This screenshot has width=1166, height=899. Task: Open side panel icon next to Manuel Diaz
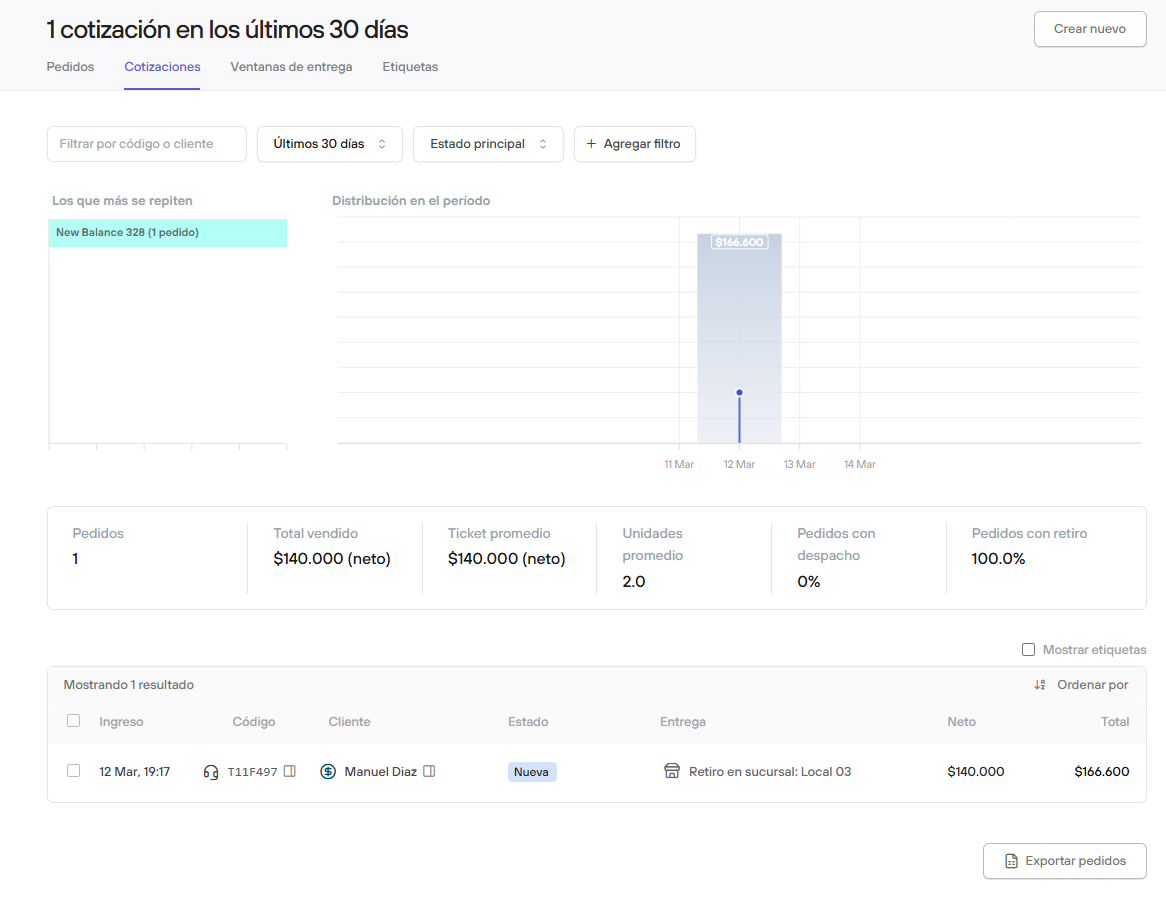pos(429,771)
